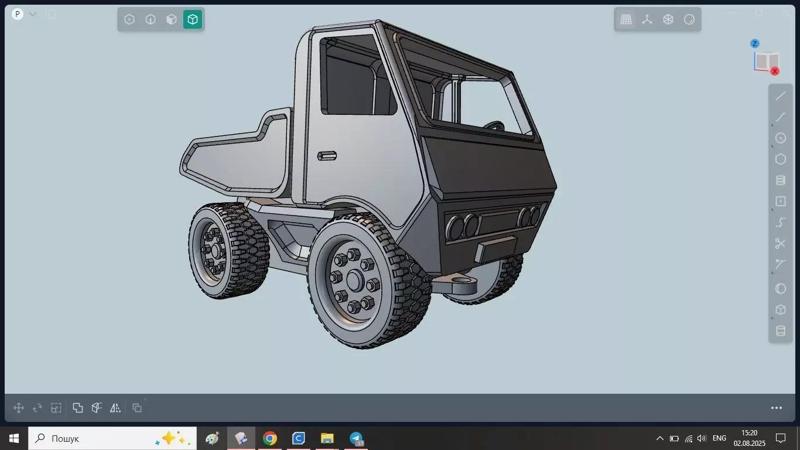
Task: Open Google Chrome from the taskbar
Action: pyautogui.click(x=270, y=438)
